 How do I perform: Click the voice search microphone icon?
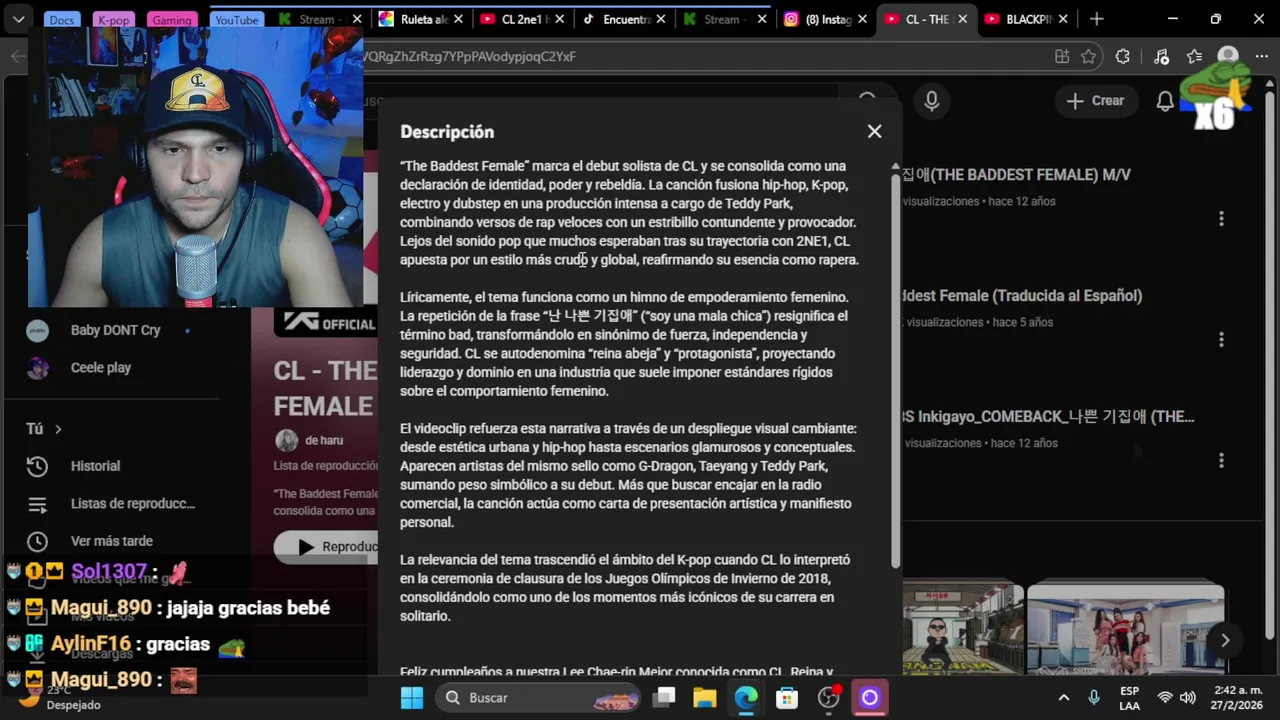(x=931, y=101)
